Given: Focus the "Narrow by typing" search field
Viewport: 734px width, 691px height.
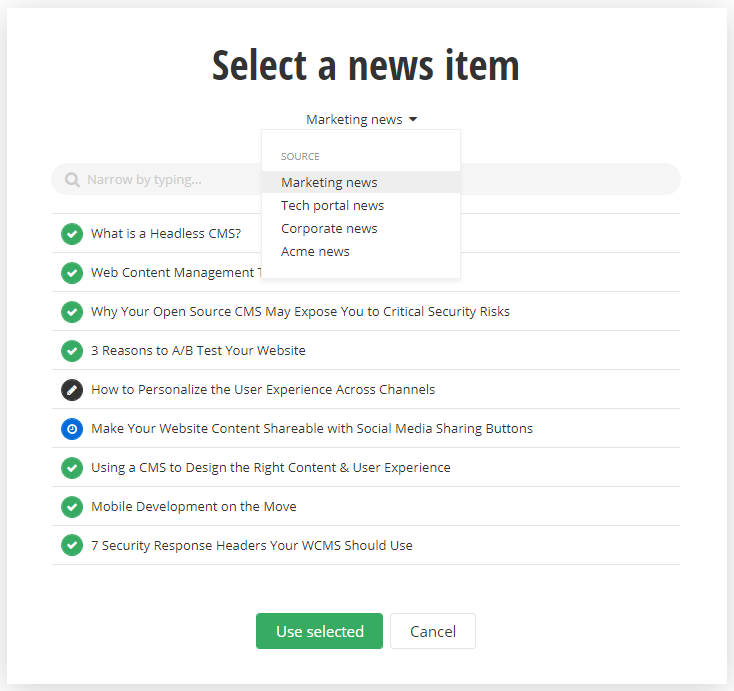Looking at the screenshot, I should pyautogui.click(x=160, y=180).
